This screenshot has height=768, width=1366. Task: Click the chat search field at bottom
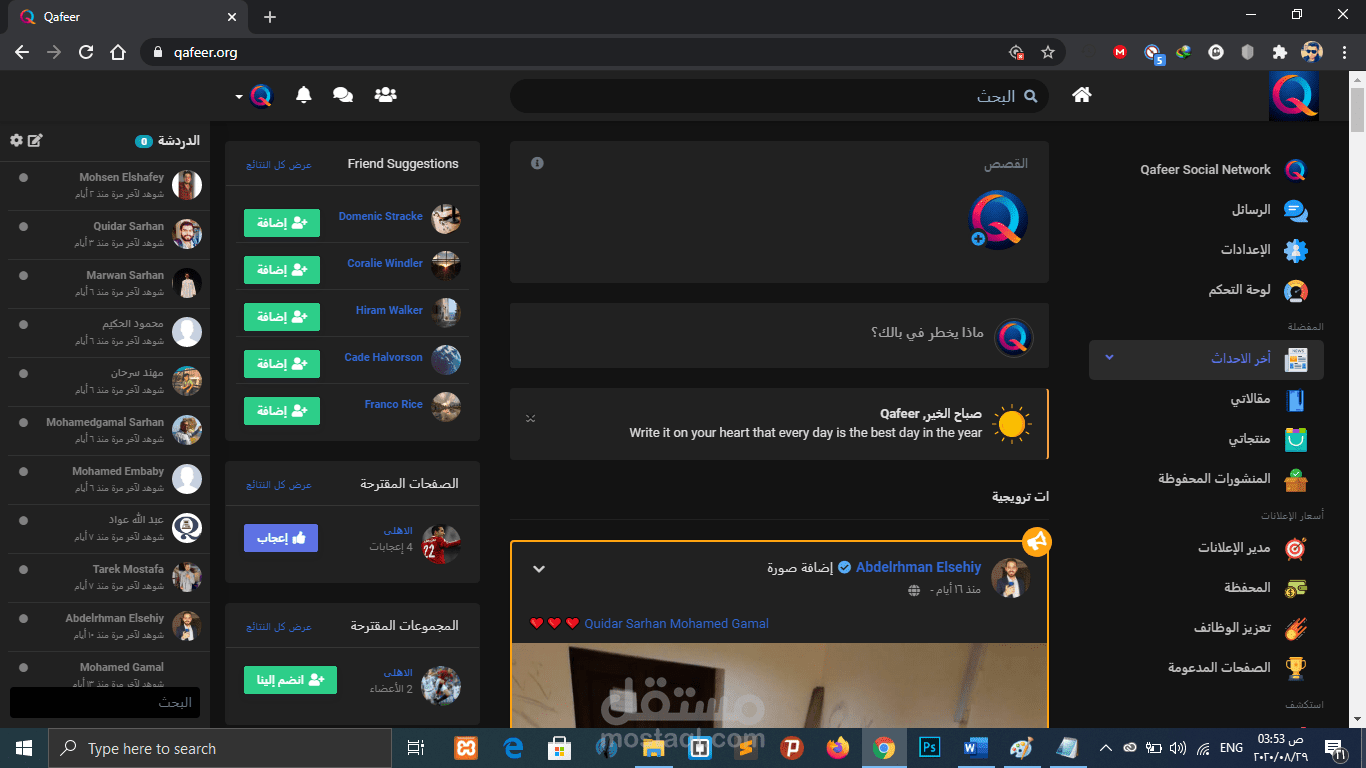click(x=105, y=702)
